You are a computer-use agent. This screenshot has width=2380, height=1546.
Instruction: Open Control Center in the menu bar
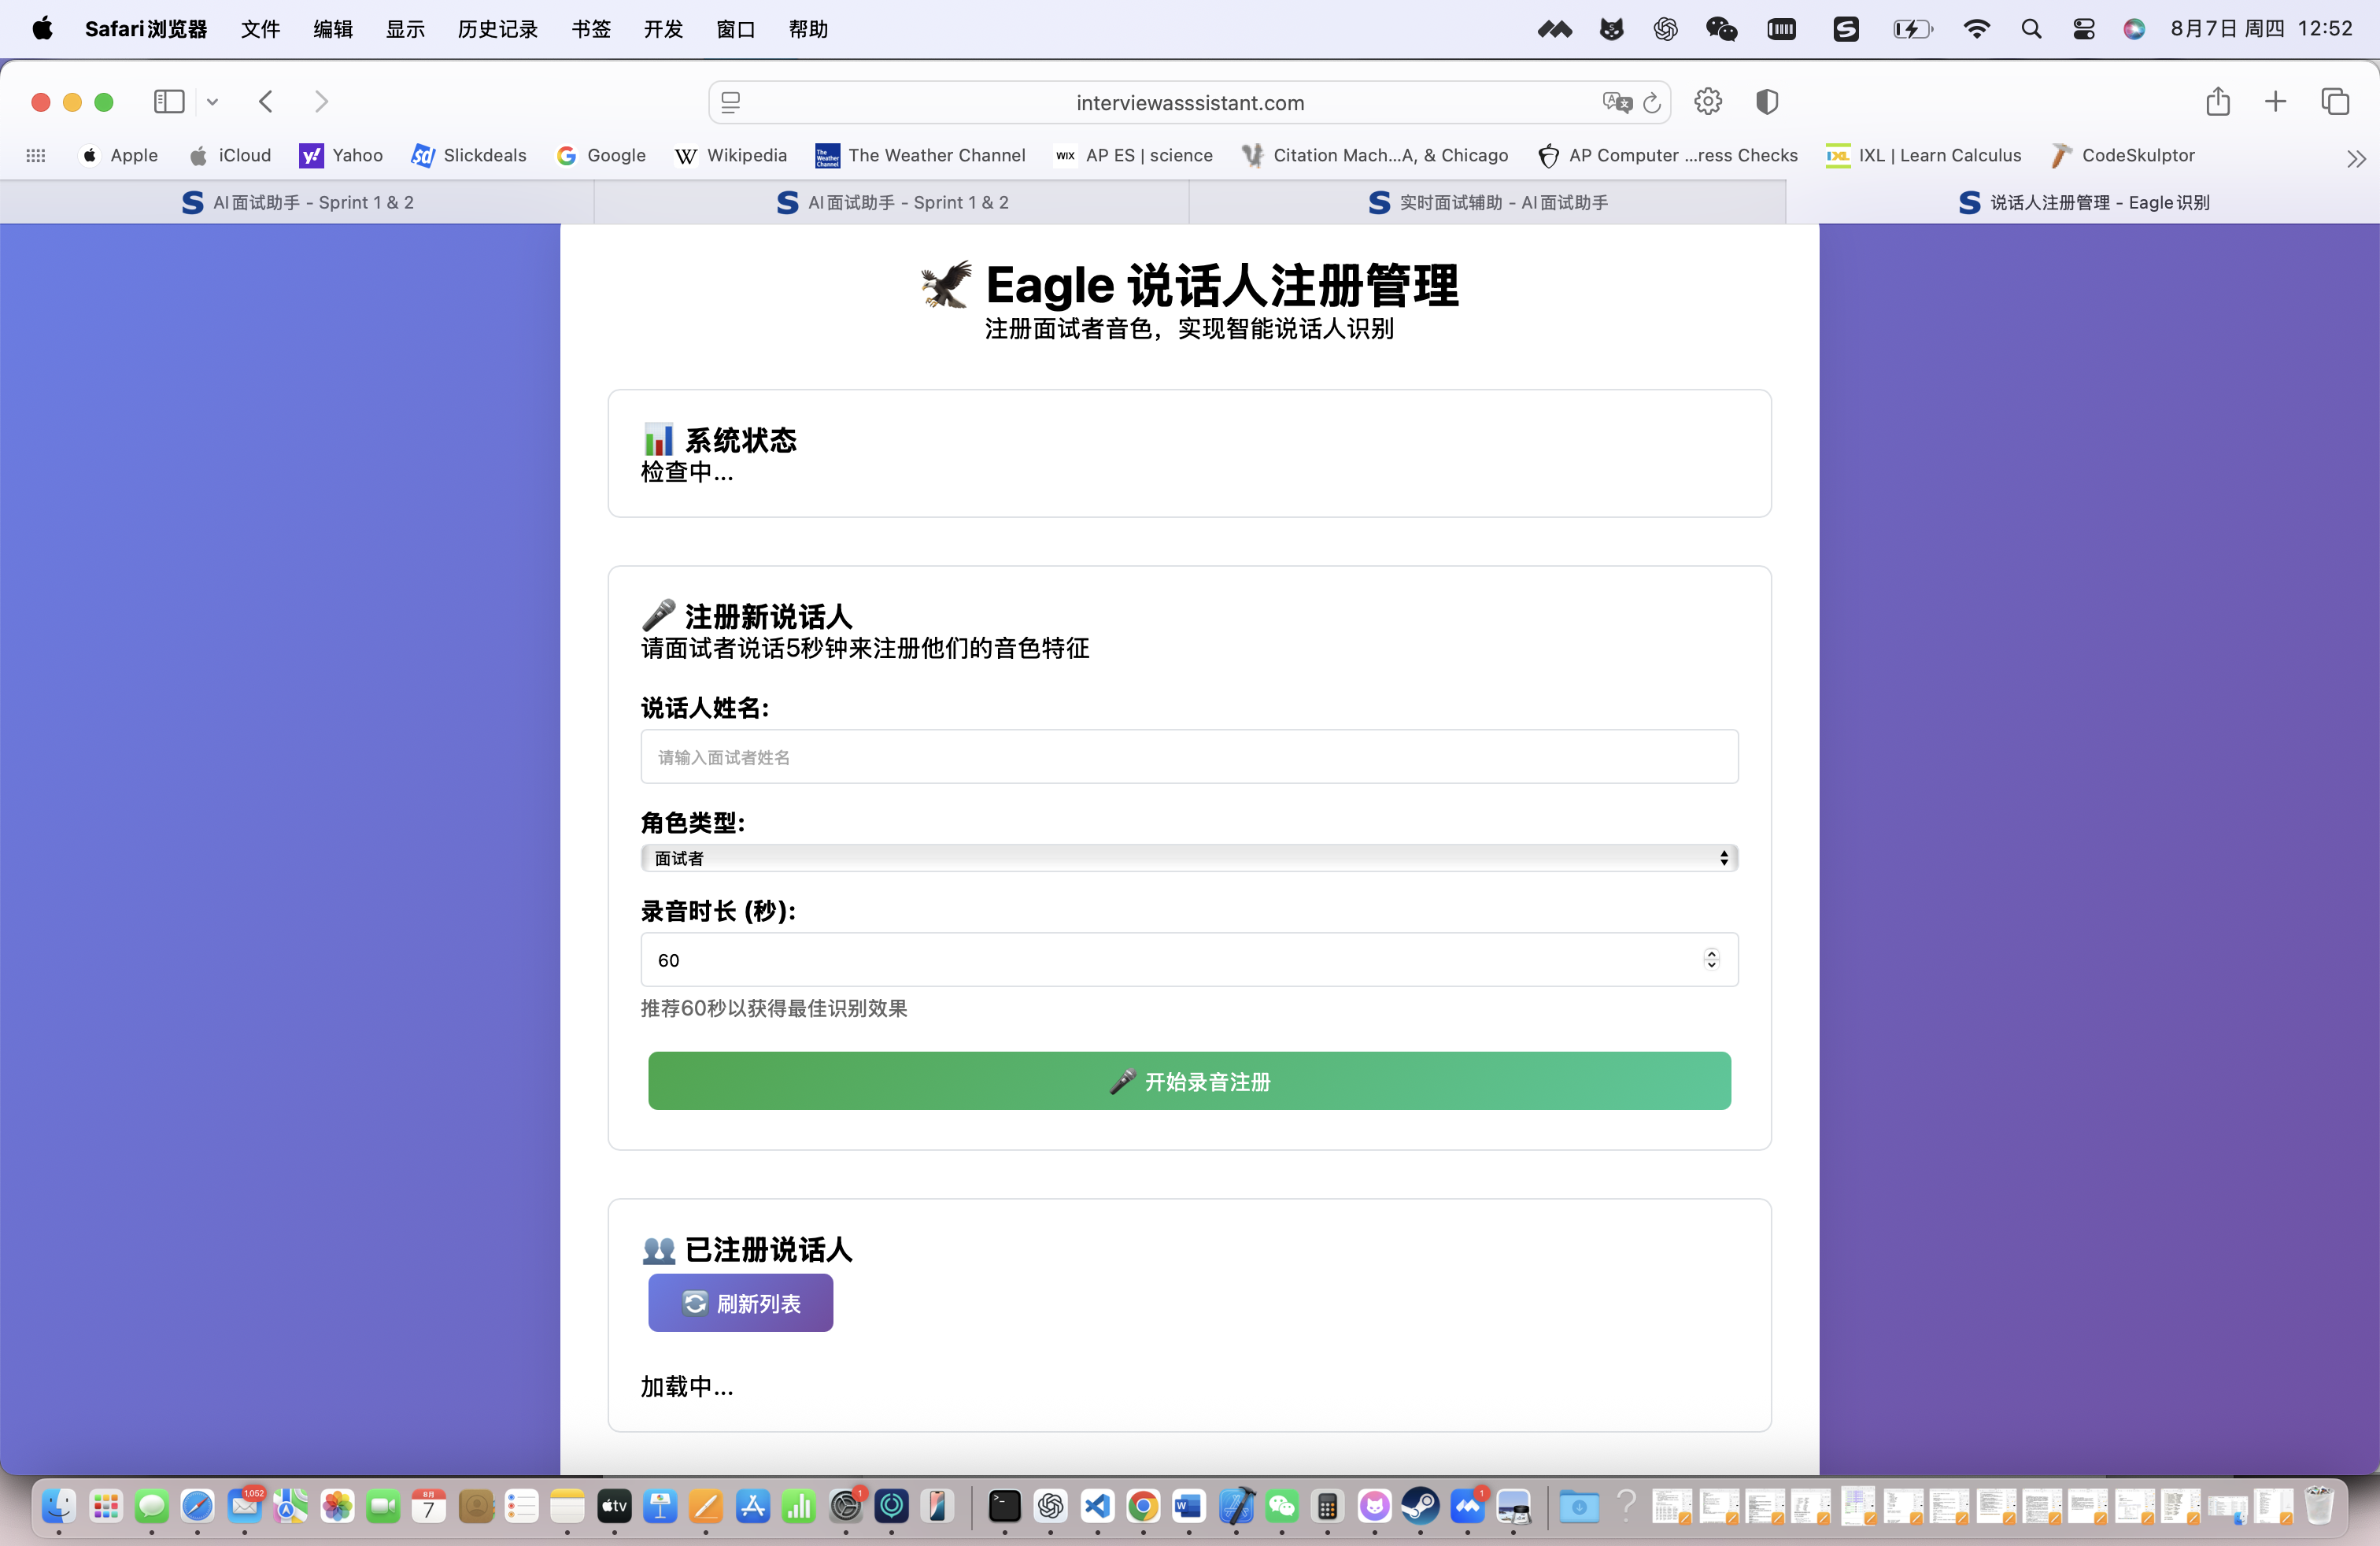2083,29
